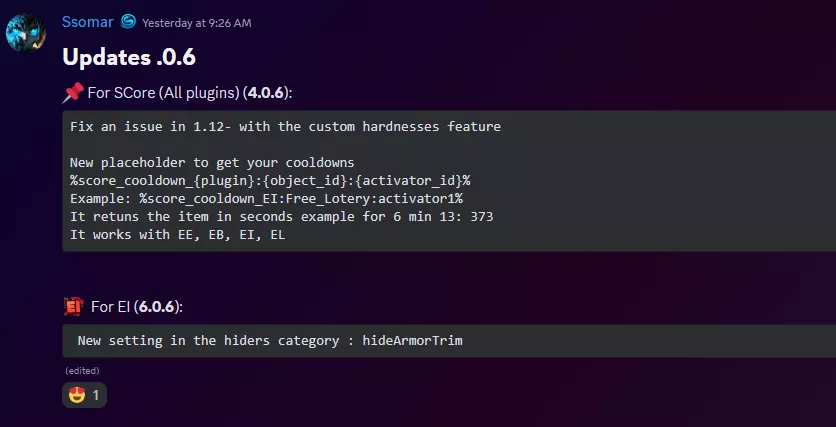Click the heart-eyes reaction count number
Image resolution: width=836 pixels, height=427 pixels.
coord(96,395)
